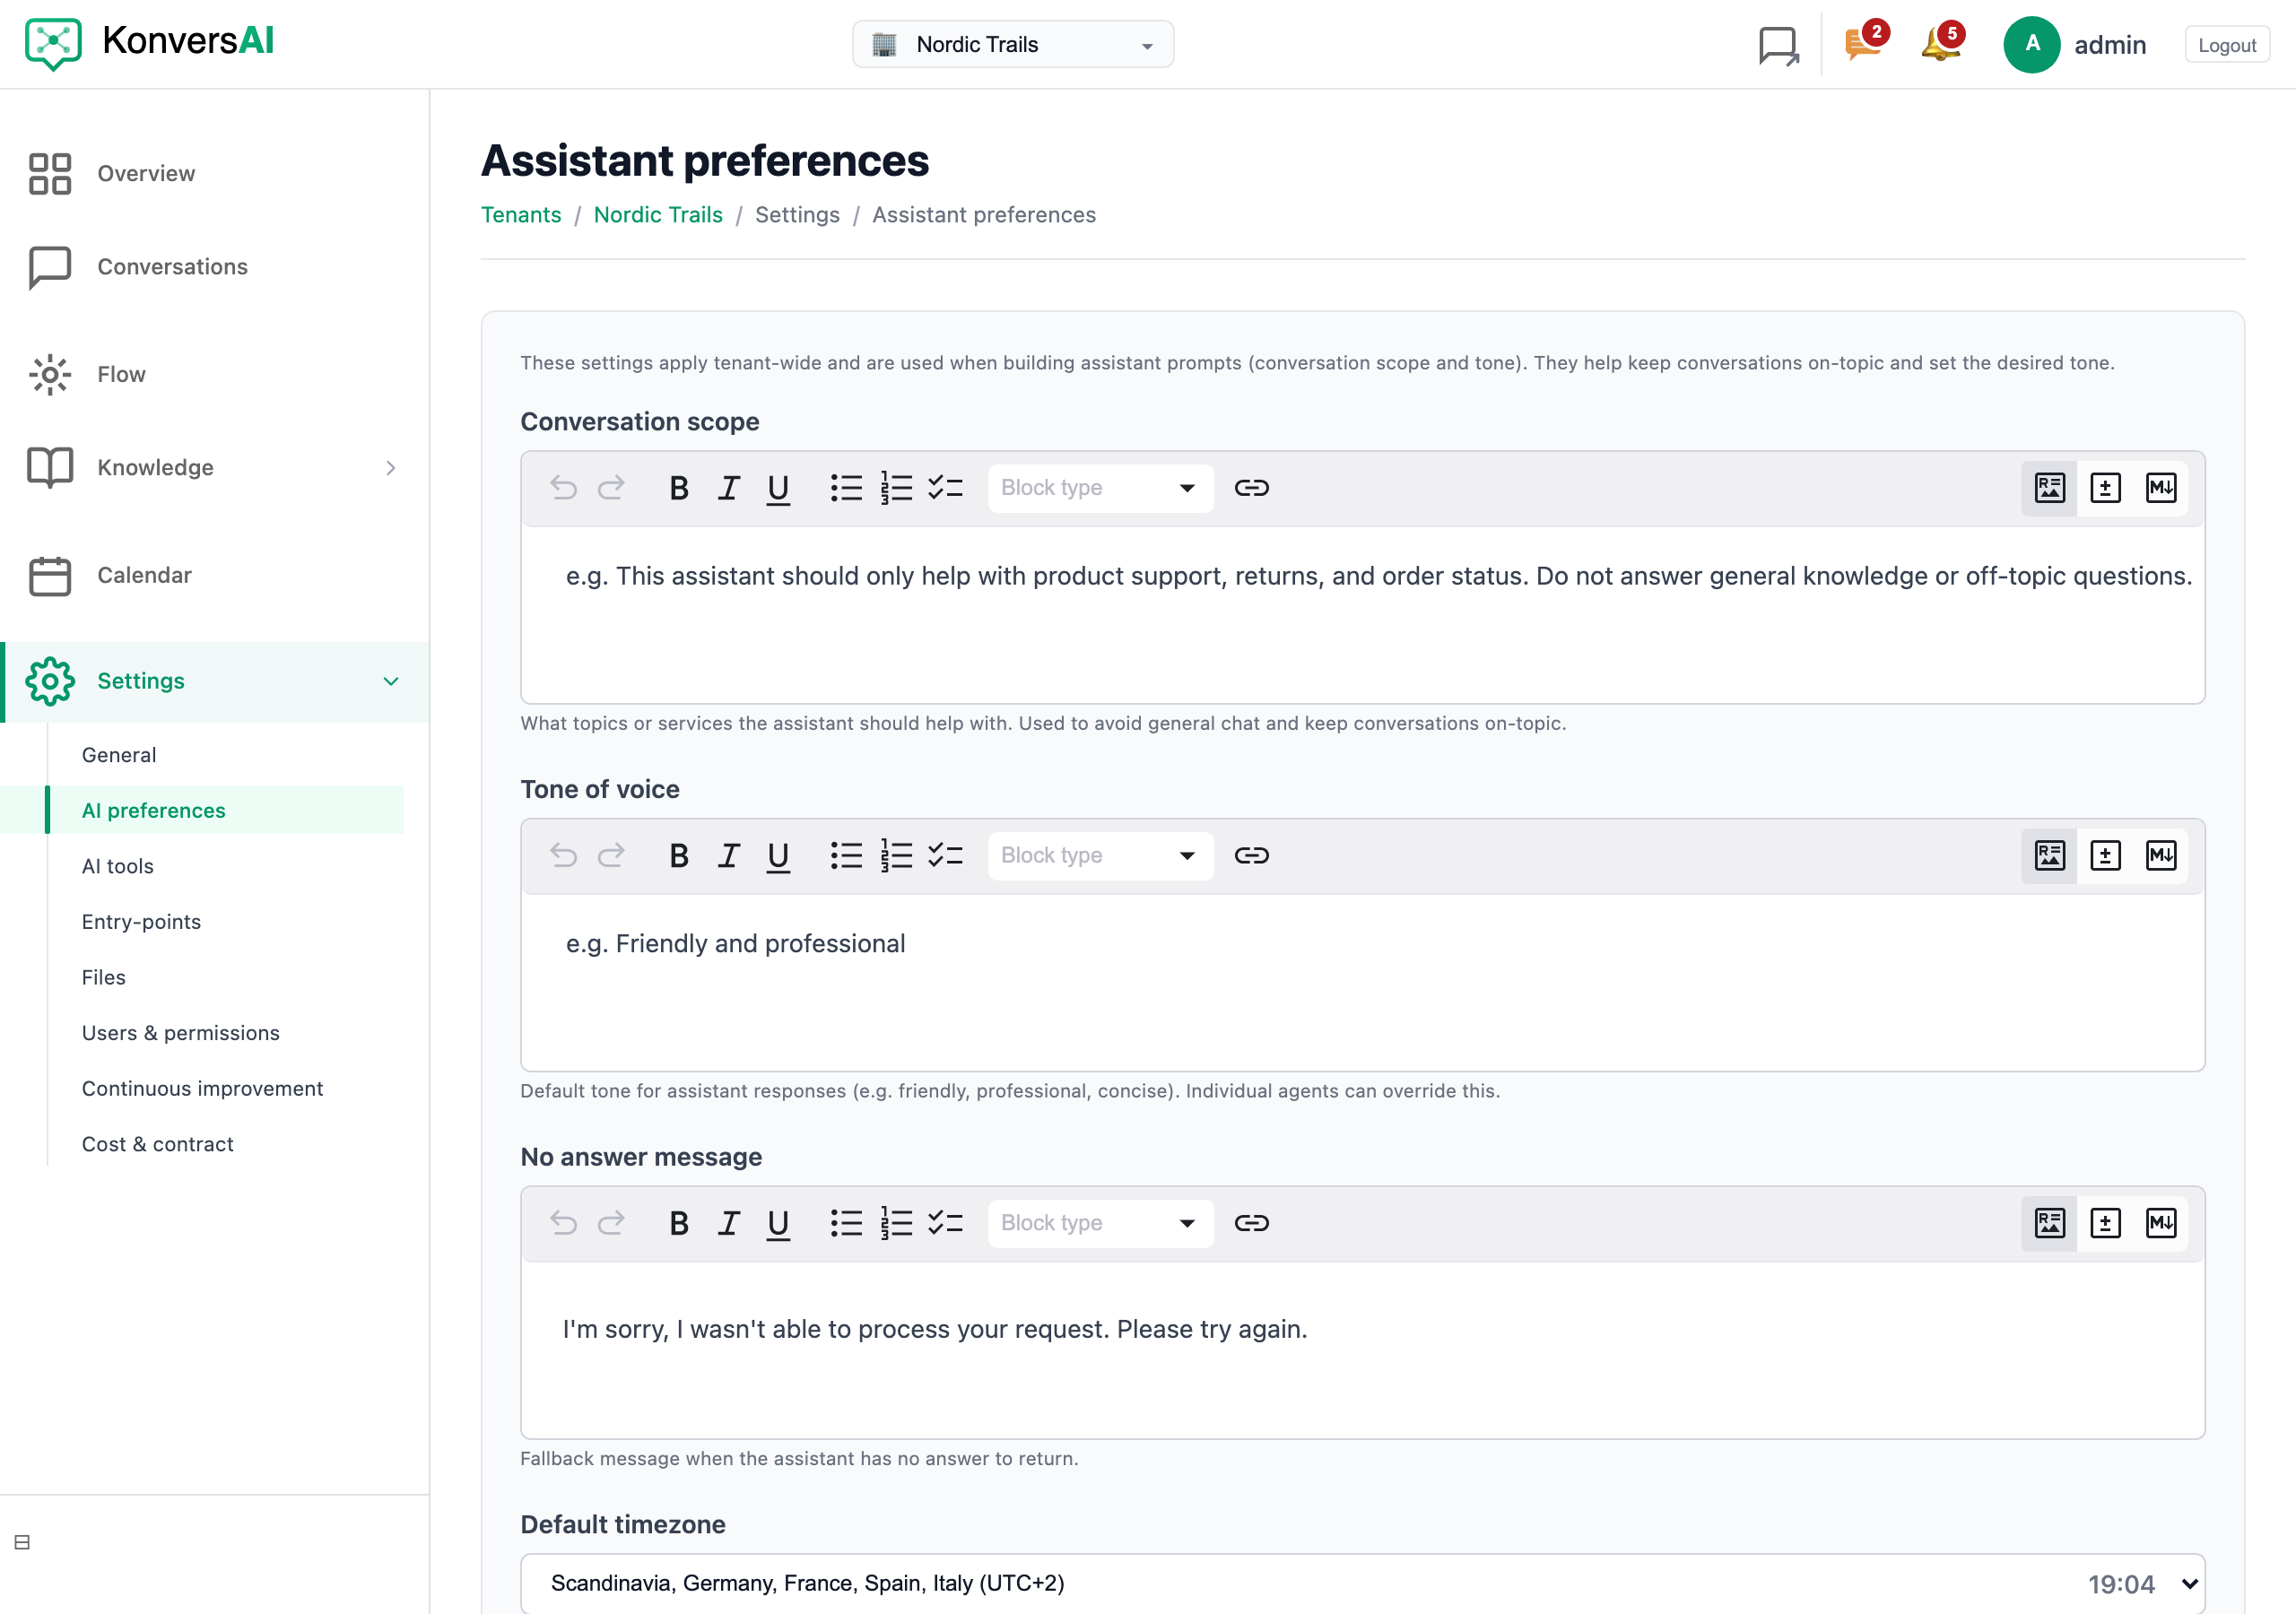Switch Tone of voice editor to rich-text mode
Image resolution: width=2296 pixels, height=1614 pixels.
point(2049,856)
